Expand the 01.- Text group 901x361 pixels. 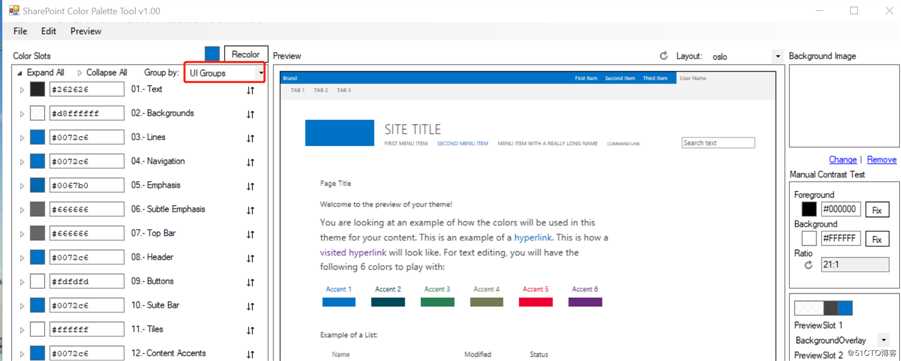click(x=22, y=90)
